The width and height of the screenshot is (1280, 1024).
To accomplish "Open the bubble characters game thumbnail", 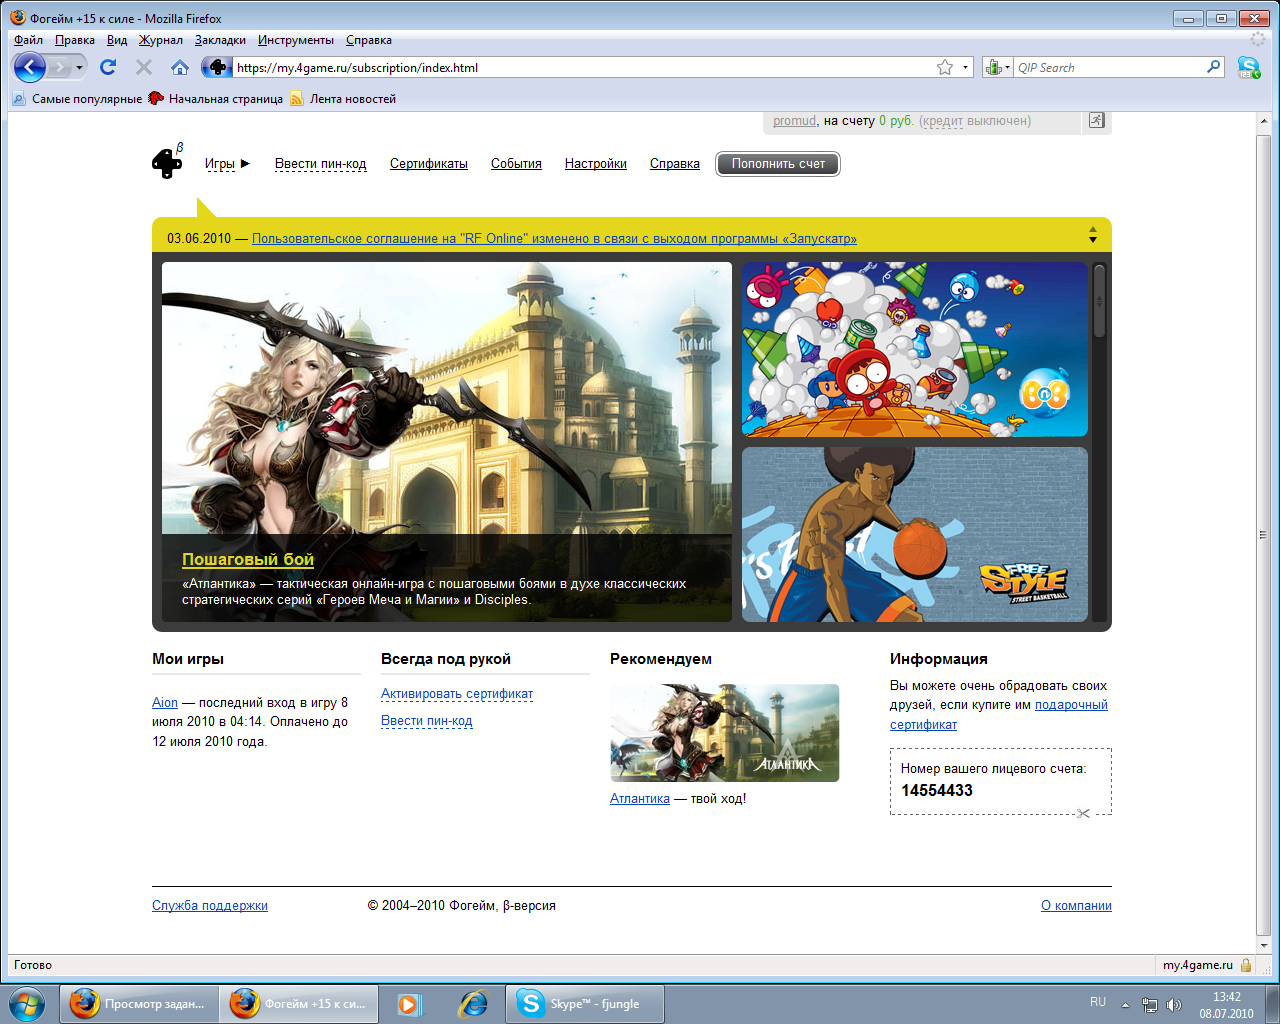I will (915, 349).
